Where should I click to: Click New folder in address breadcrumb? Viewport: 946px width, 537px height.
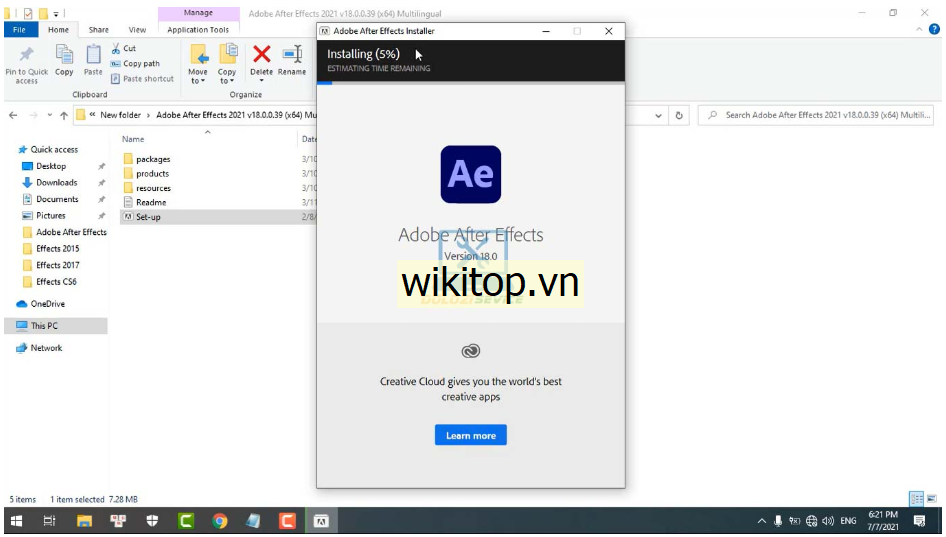pyautogui.click(x=120, y=115)
